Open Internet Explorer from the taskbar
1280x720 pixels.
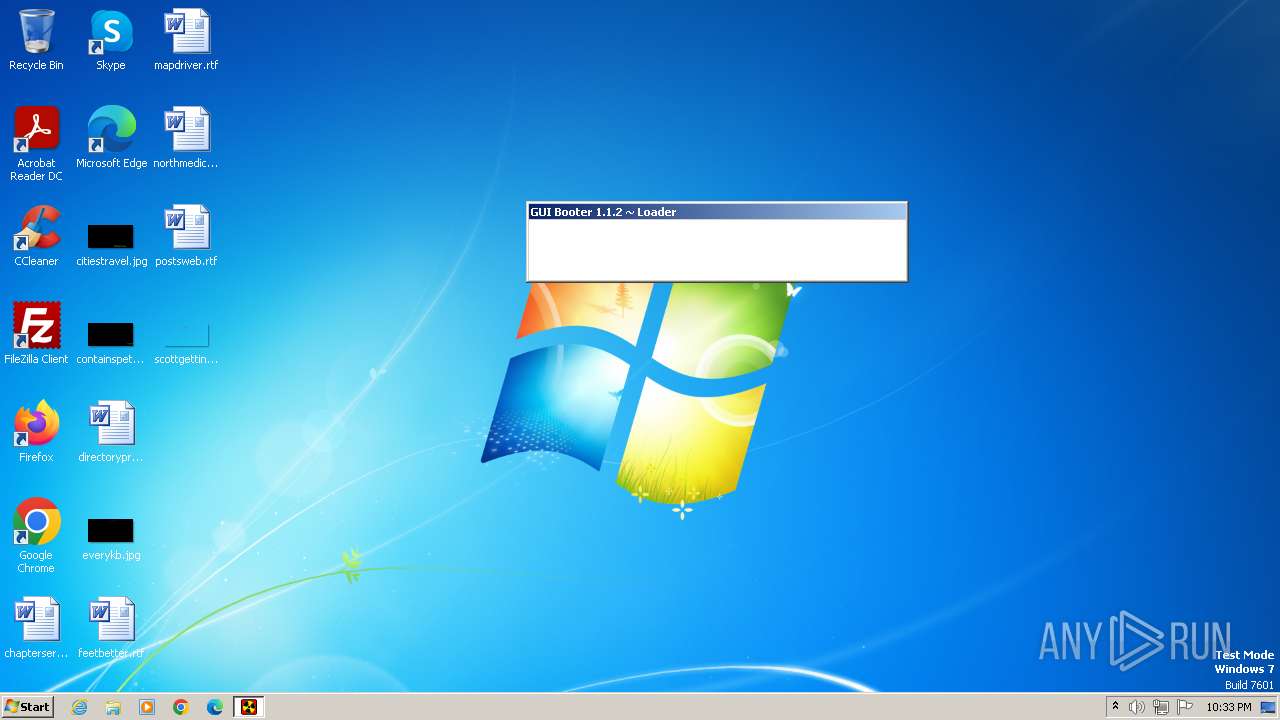pos(79,707)
